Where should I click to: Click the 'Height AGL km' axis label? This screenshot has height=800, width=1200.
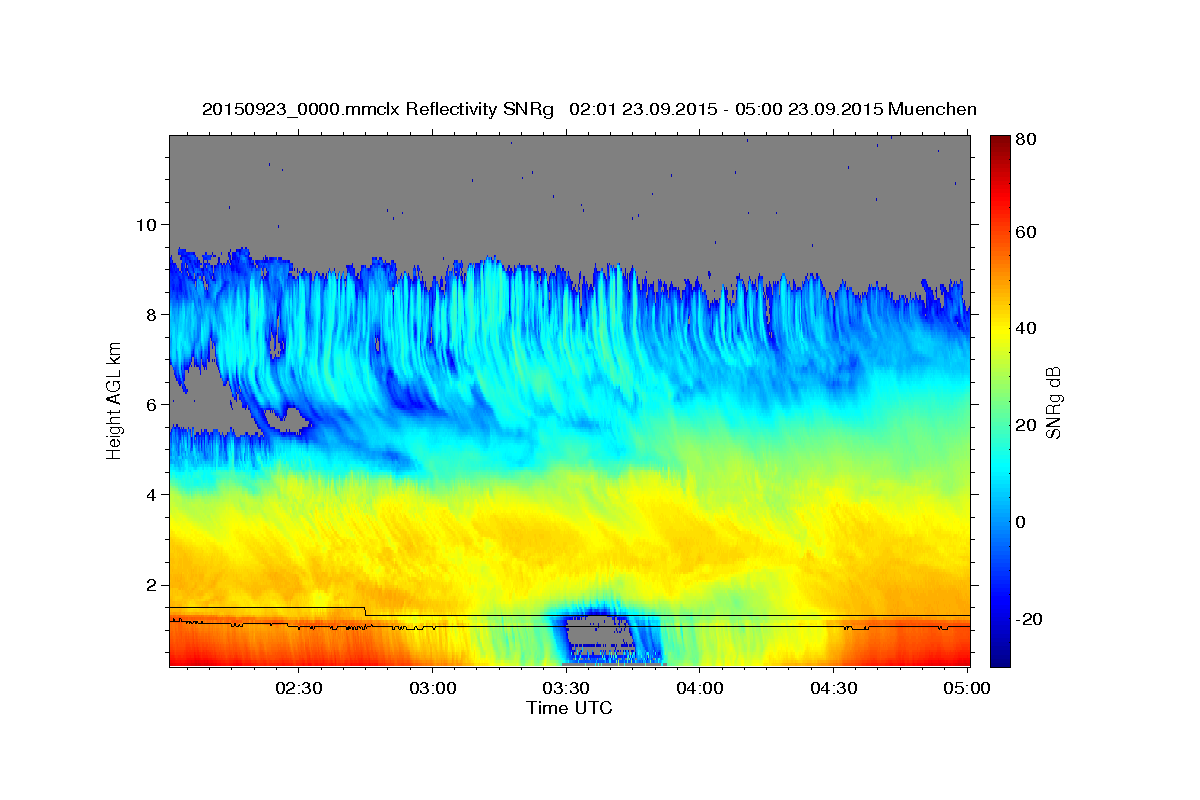[x=114, y=400]
